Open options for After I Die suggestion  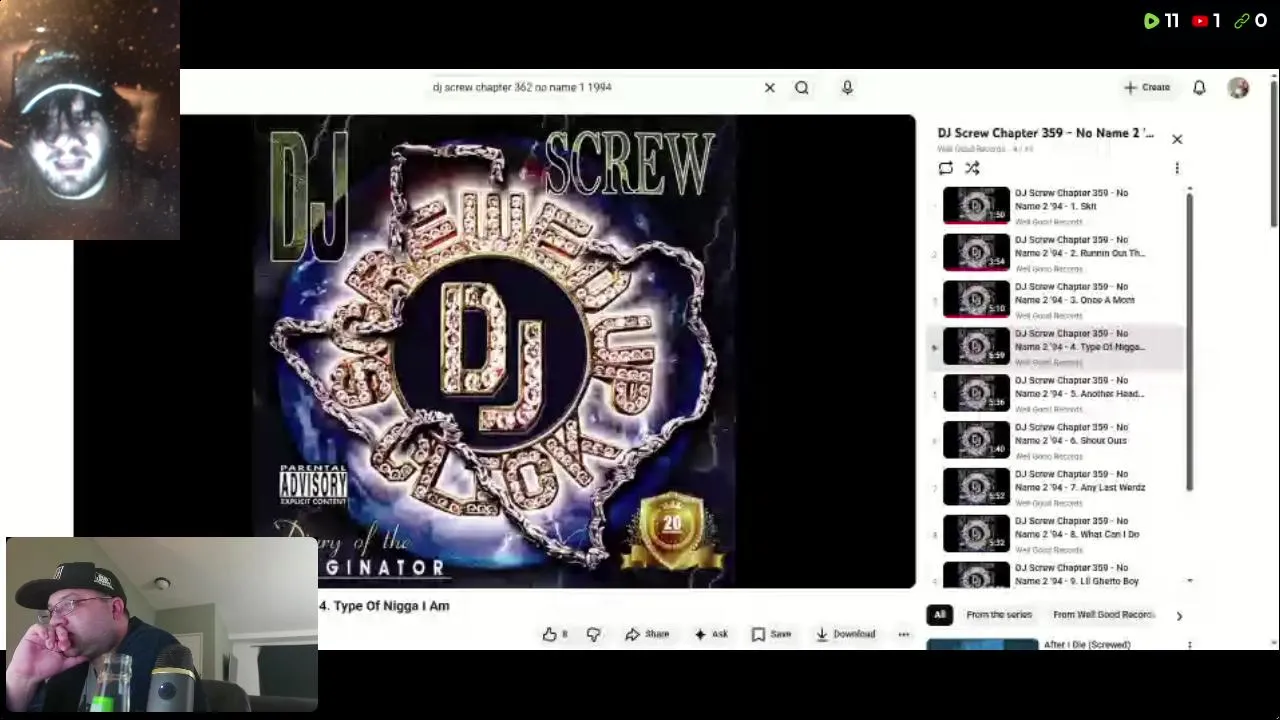coord(1189,645)
